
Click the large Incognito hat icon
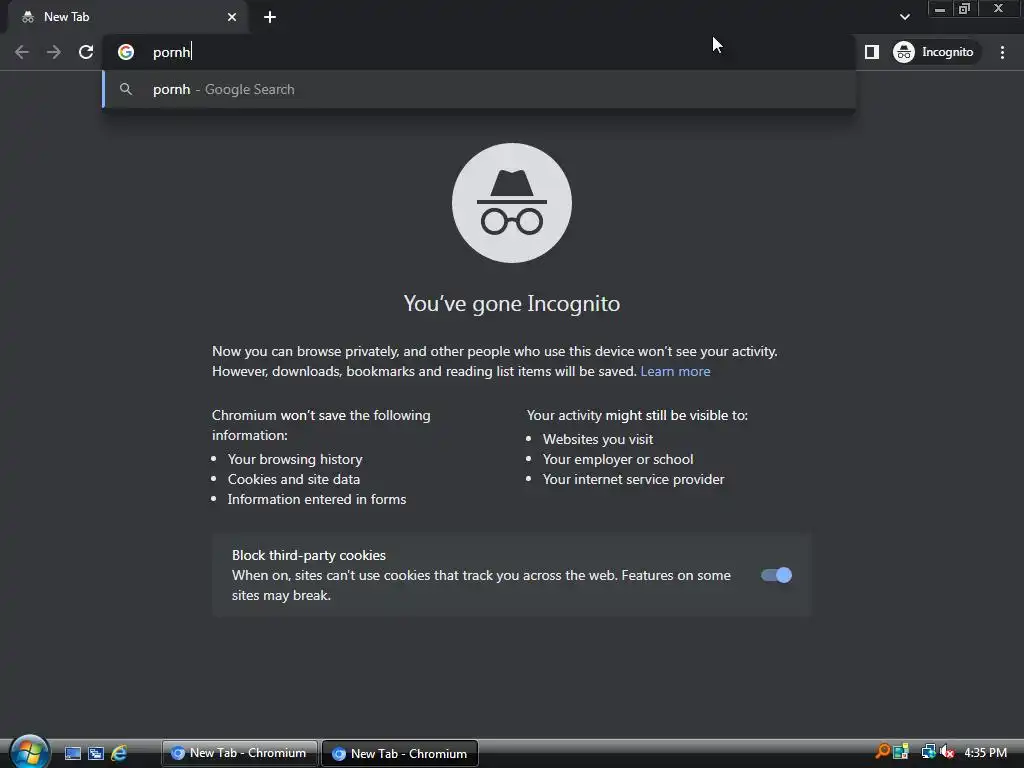tap(512, 203)
